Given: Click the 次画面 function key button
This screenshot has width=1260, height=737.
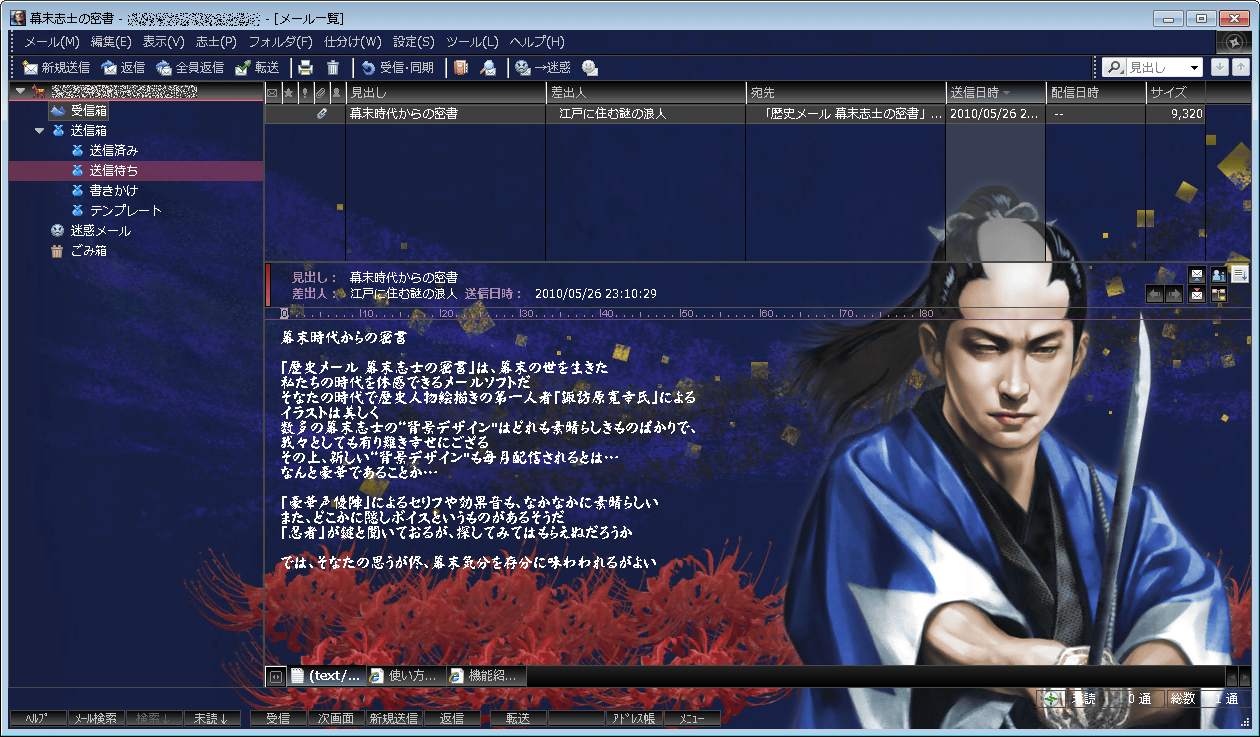Looking at the screenshot, I should click(336, 718).
